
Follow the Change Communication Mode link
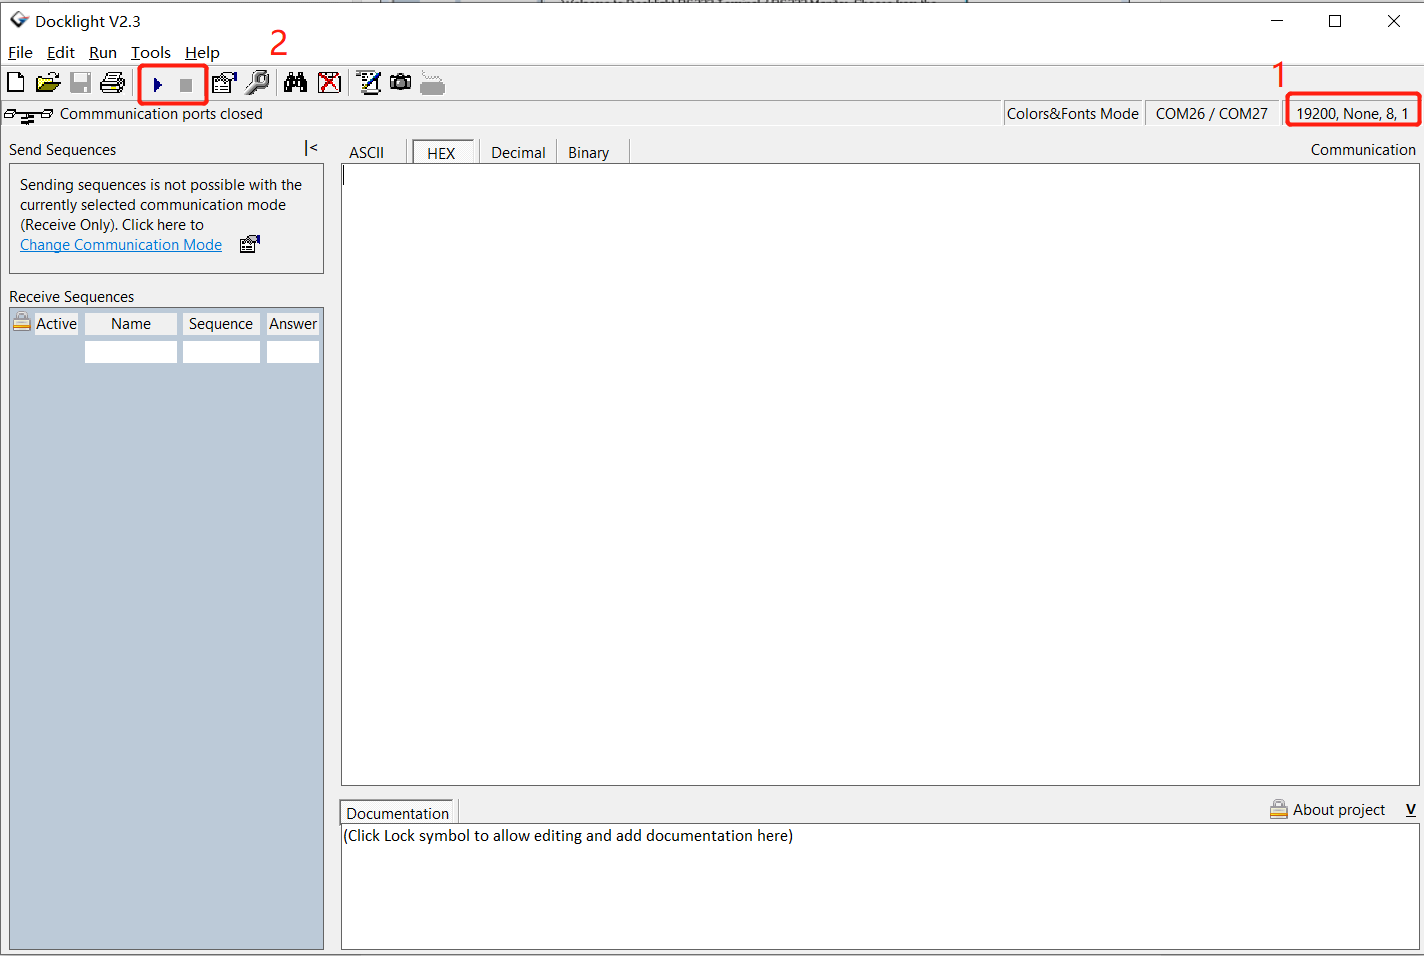click(x=121, y=245)
